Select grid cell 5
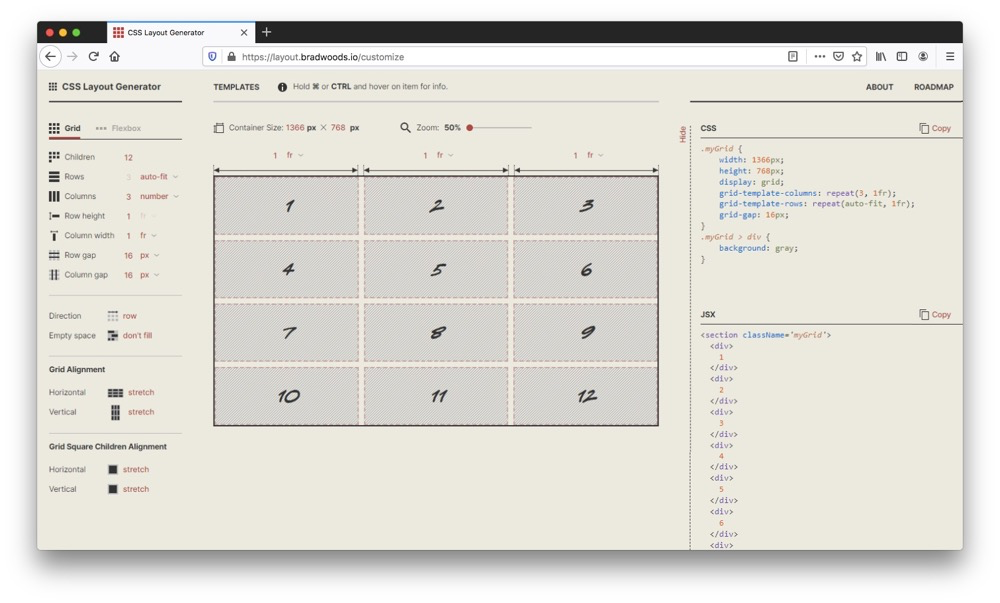This screenshot has height=603, width=1000. point(436,269)
